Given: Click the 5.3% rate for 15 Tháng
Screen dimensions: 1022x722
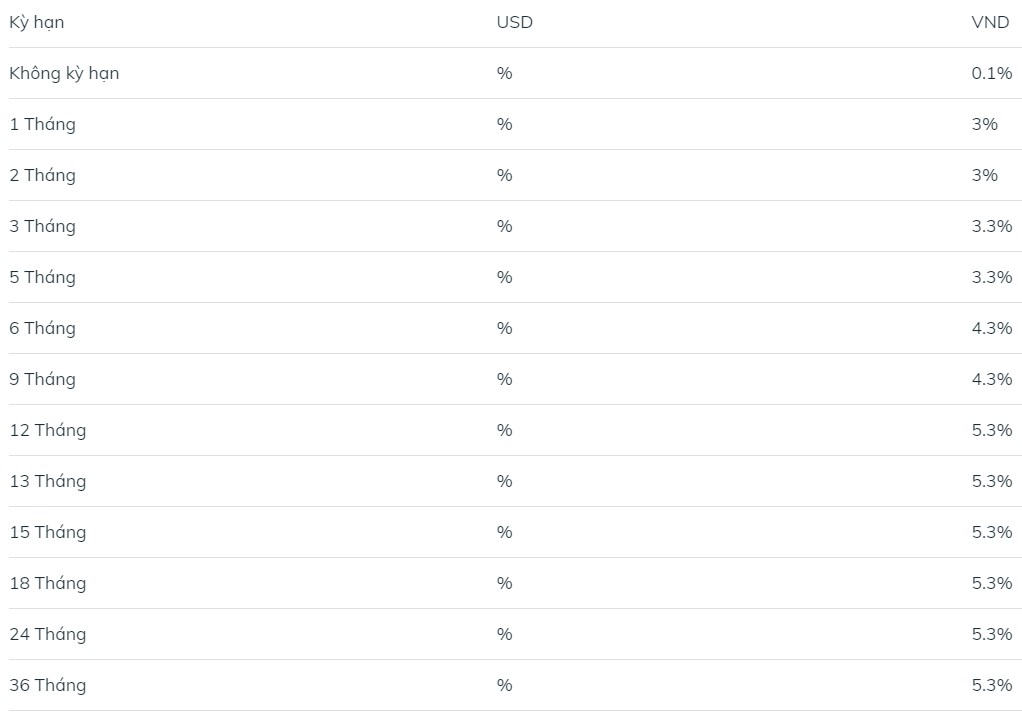Looking at the screenshot, I should coord(991,532).
